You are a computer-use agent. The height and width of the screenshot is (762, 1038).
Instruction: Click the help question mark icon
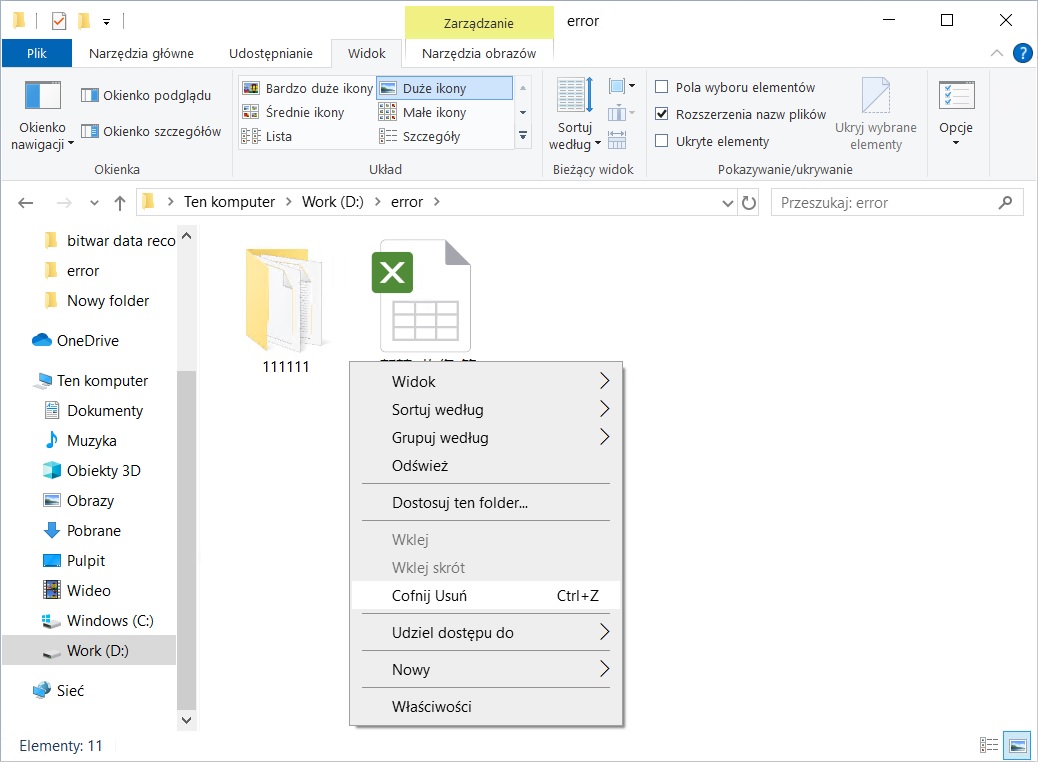[x=1022, y=53]
